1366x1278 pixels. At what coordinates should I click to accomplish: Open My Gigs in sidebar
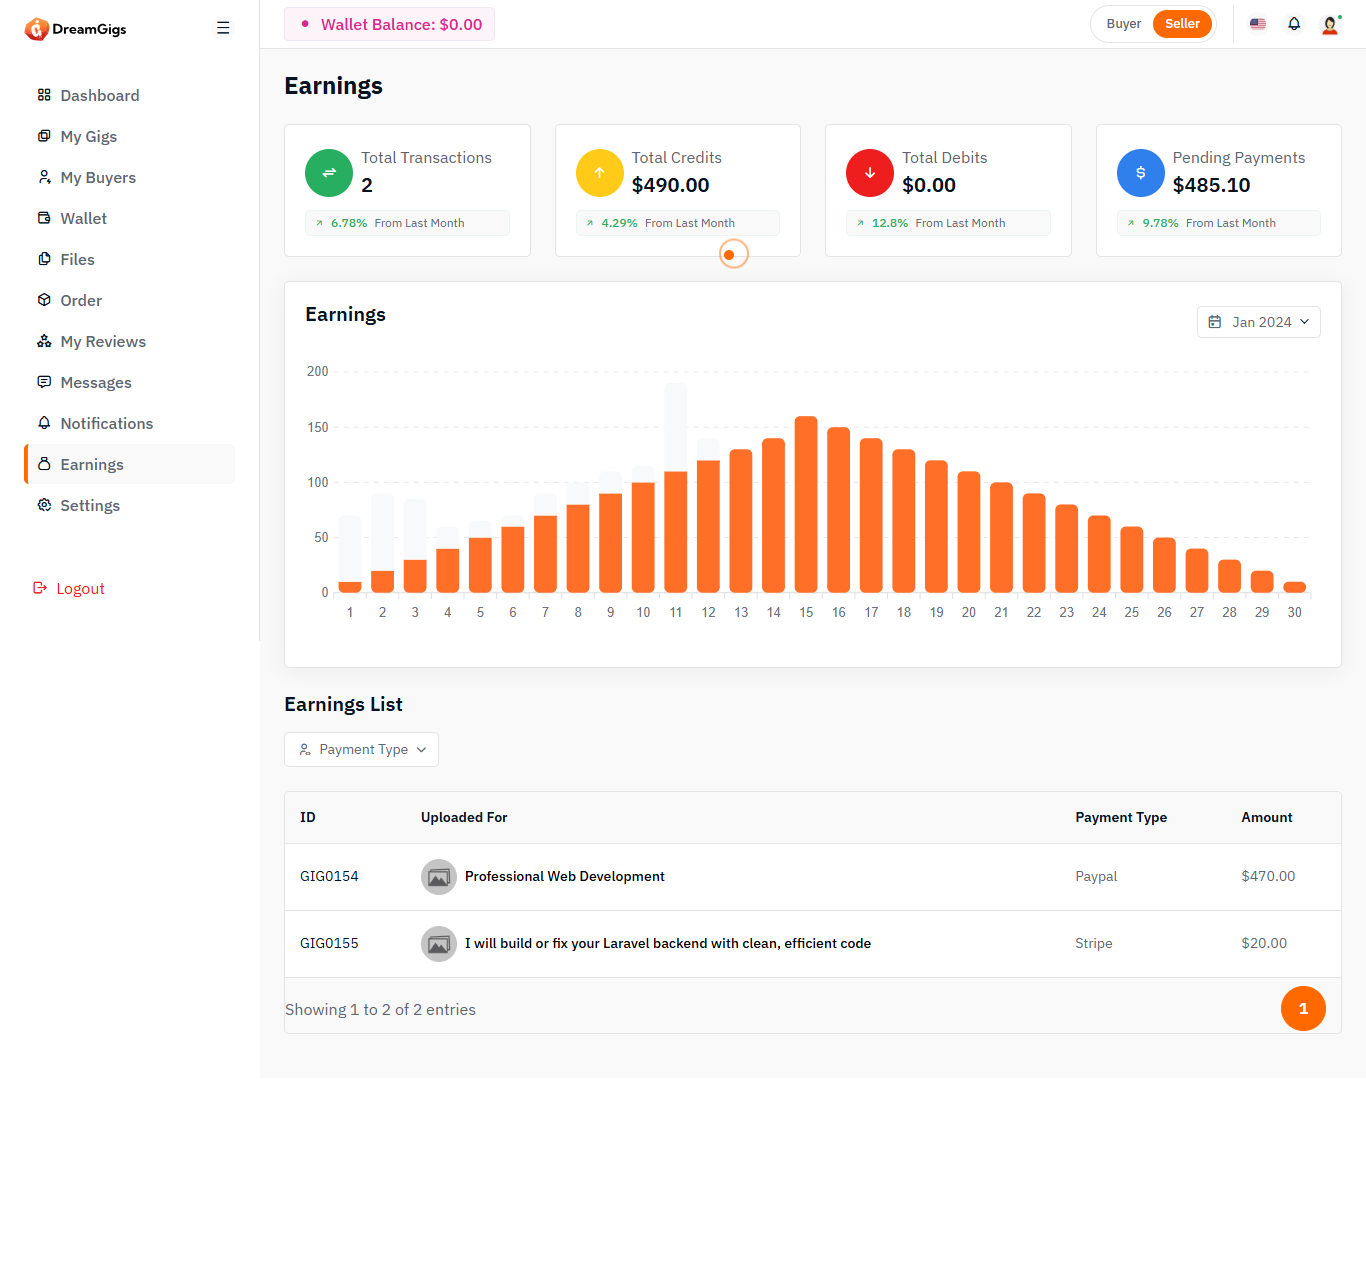tap(88, 137)
